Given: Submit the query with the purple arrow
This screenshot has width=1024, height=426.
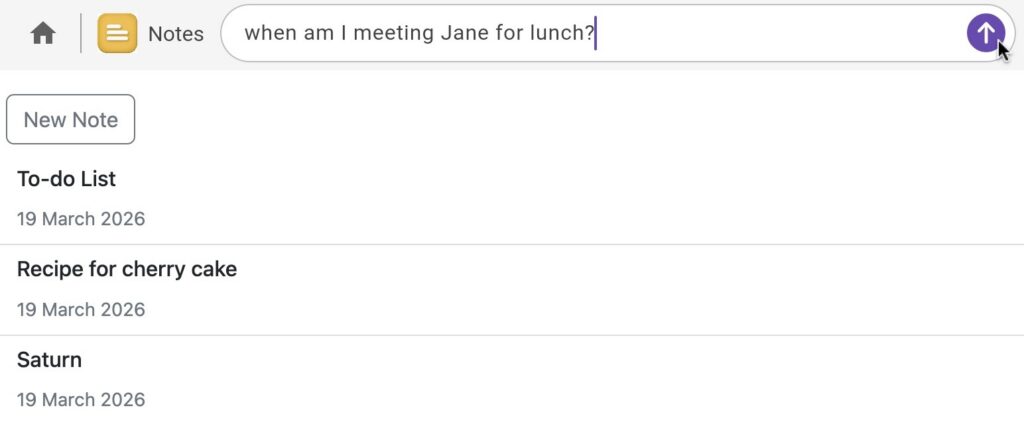Looking at the screenshot, I should (x=985, y=33).
